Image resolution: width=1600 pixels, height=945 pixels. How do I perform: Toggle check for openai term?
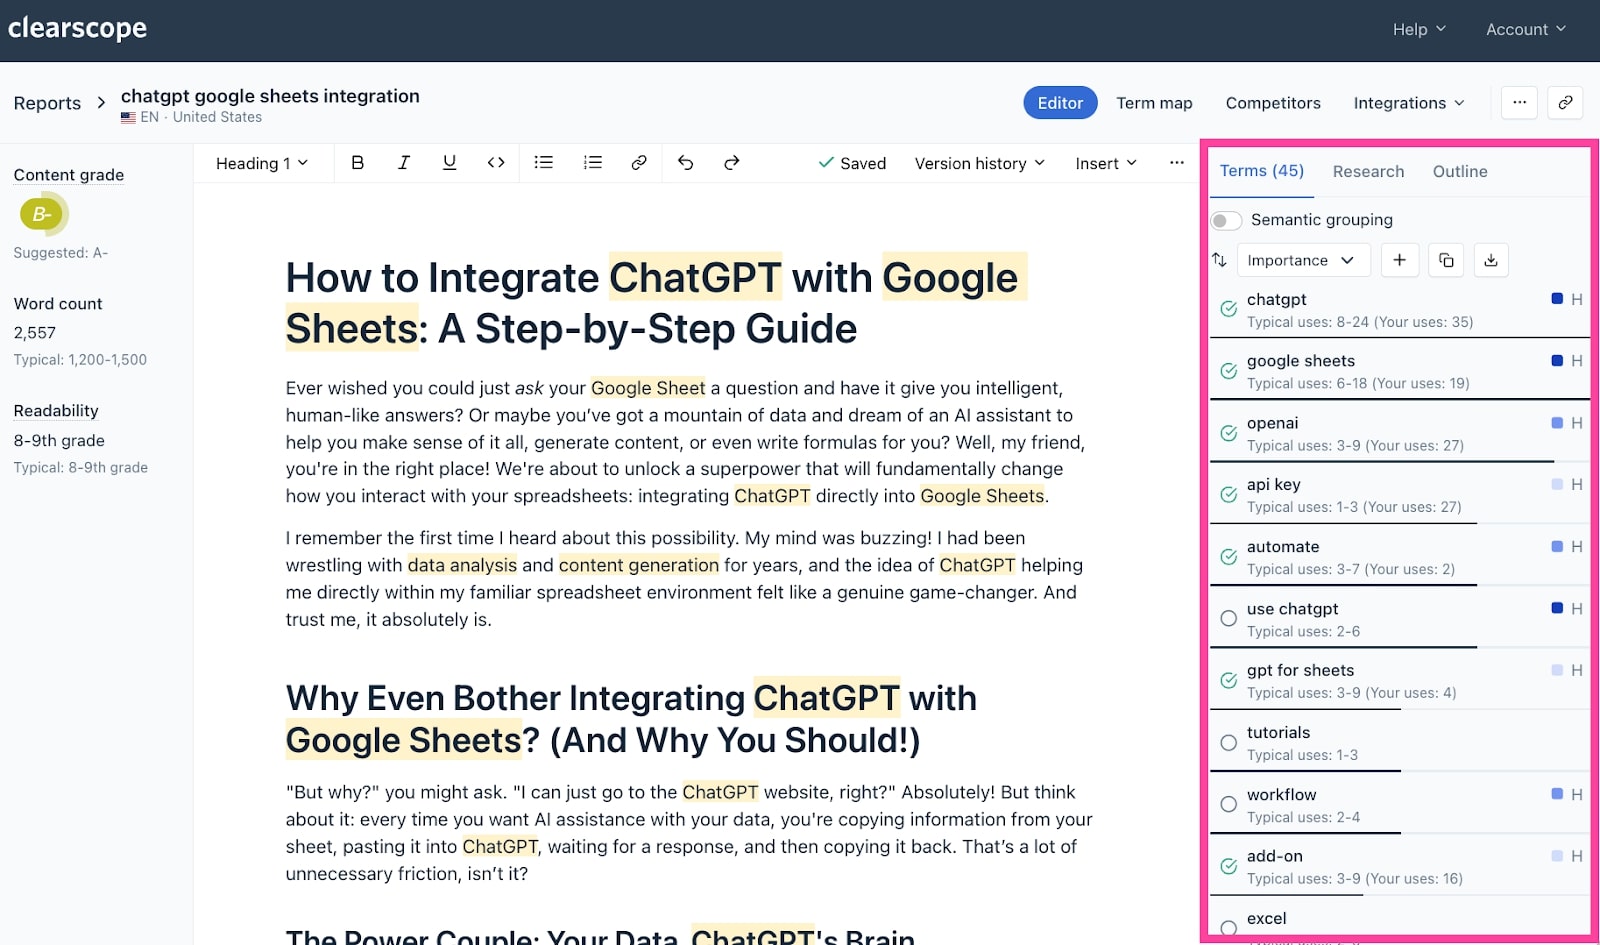[1229, 433]
